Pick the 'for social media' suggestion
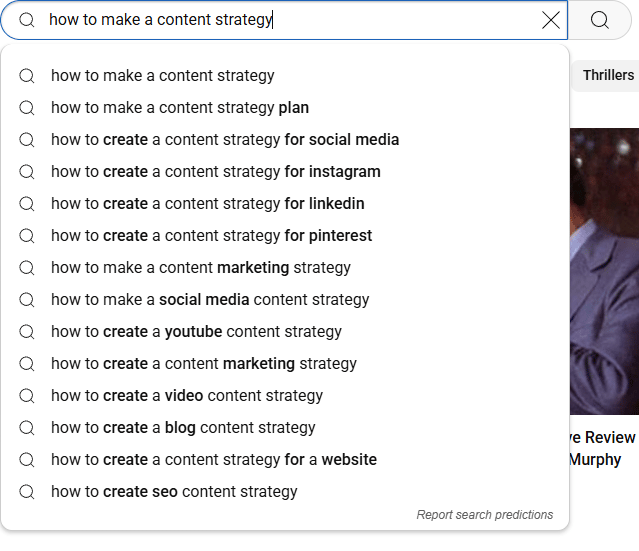Viewport: 639px width, 551px height. [225, 139]
